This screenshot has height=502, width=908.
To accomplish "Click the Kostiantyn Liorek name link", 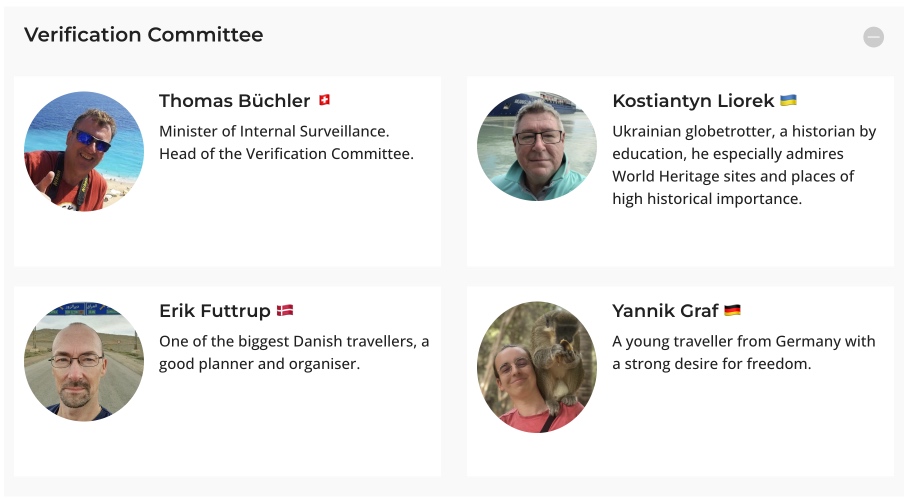I will 693,101.
